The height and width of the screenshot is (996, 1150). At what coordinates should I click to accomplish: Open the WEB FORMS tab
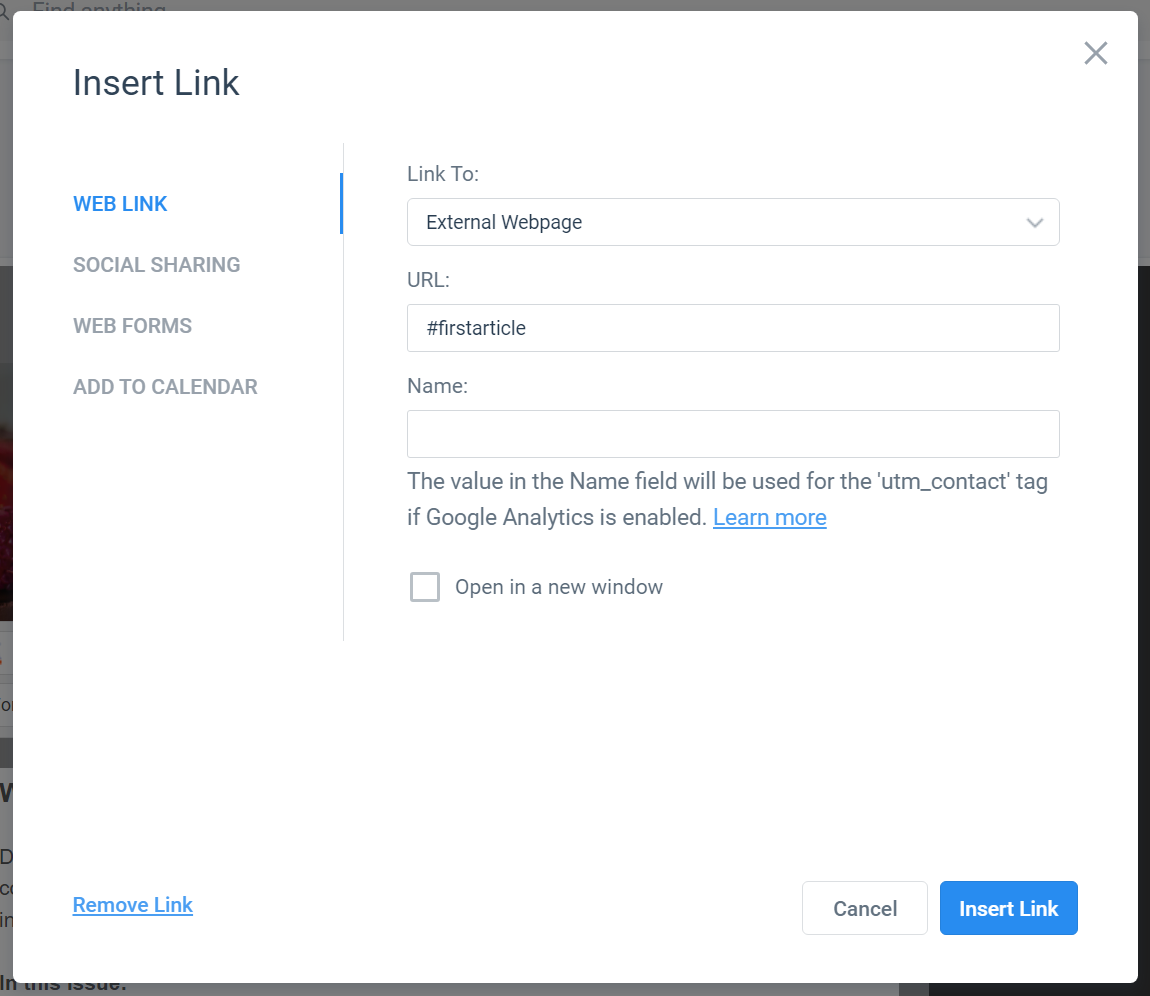pos(132,326)
